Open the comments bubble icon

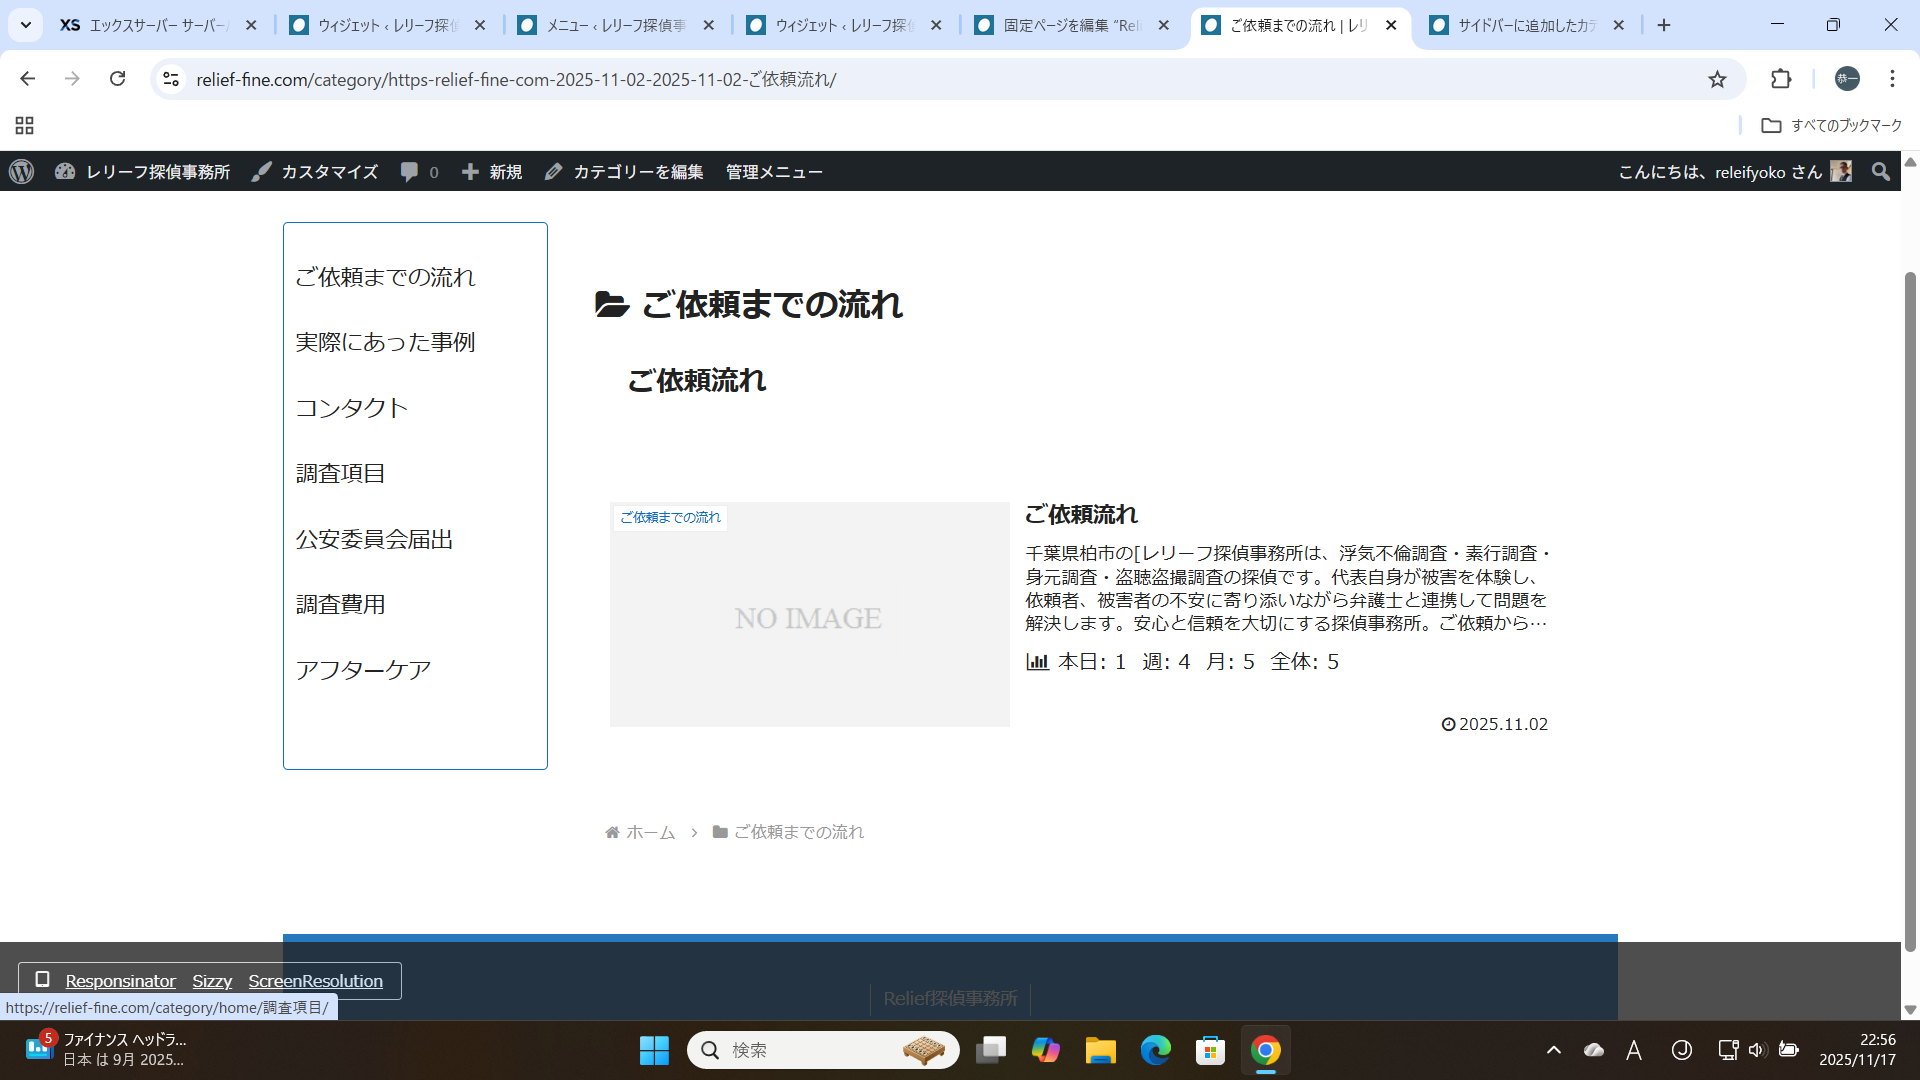(410, 172)
